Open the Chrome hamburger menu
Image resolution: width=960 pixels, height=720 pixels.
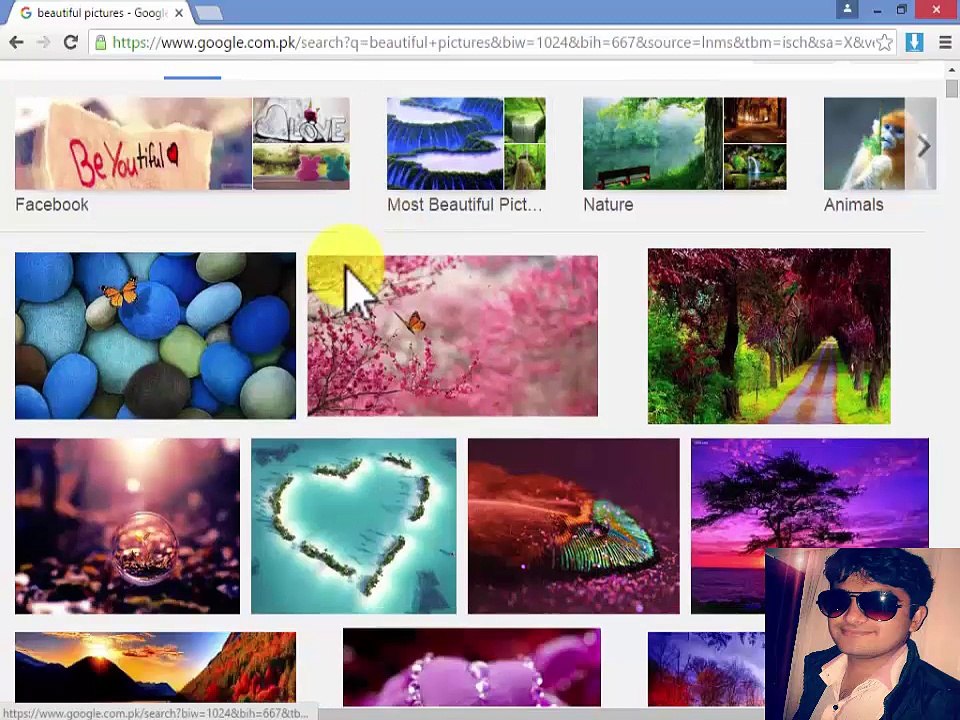click(945, 42)
